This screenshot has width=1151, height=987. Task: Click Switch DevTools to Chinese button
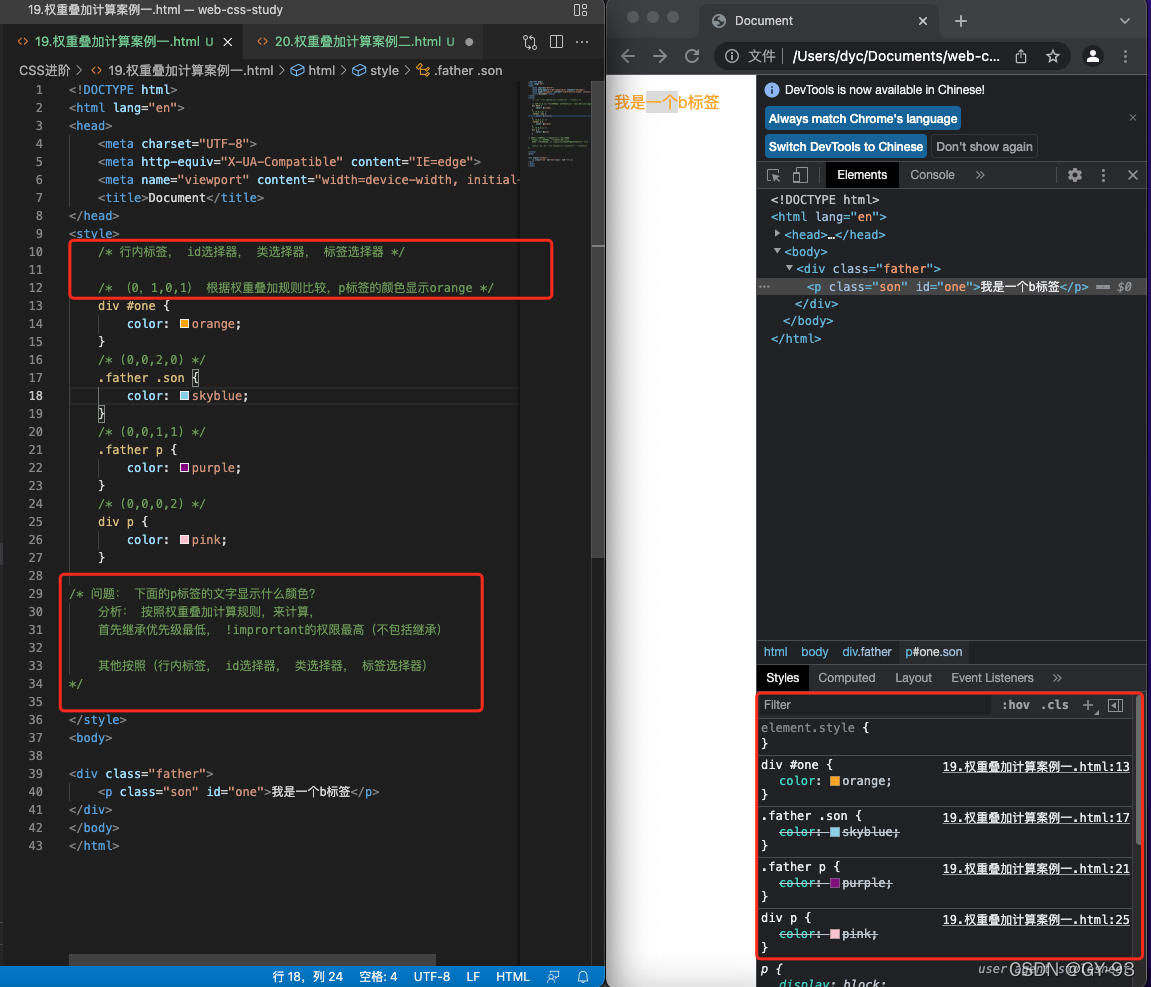pyautogui.click(x=846, y=147)
